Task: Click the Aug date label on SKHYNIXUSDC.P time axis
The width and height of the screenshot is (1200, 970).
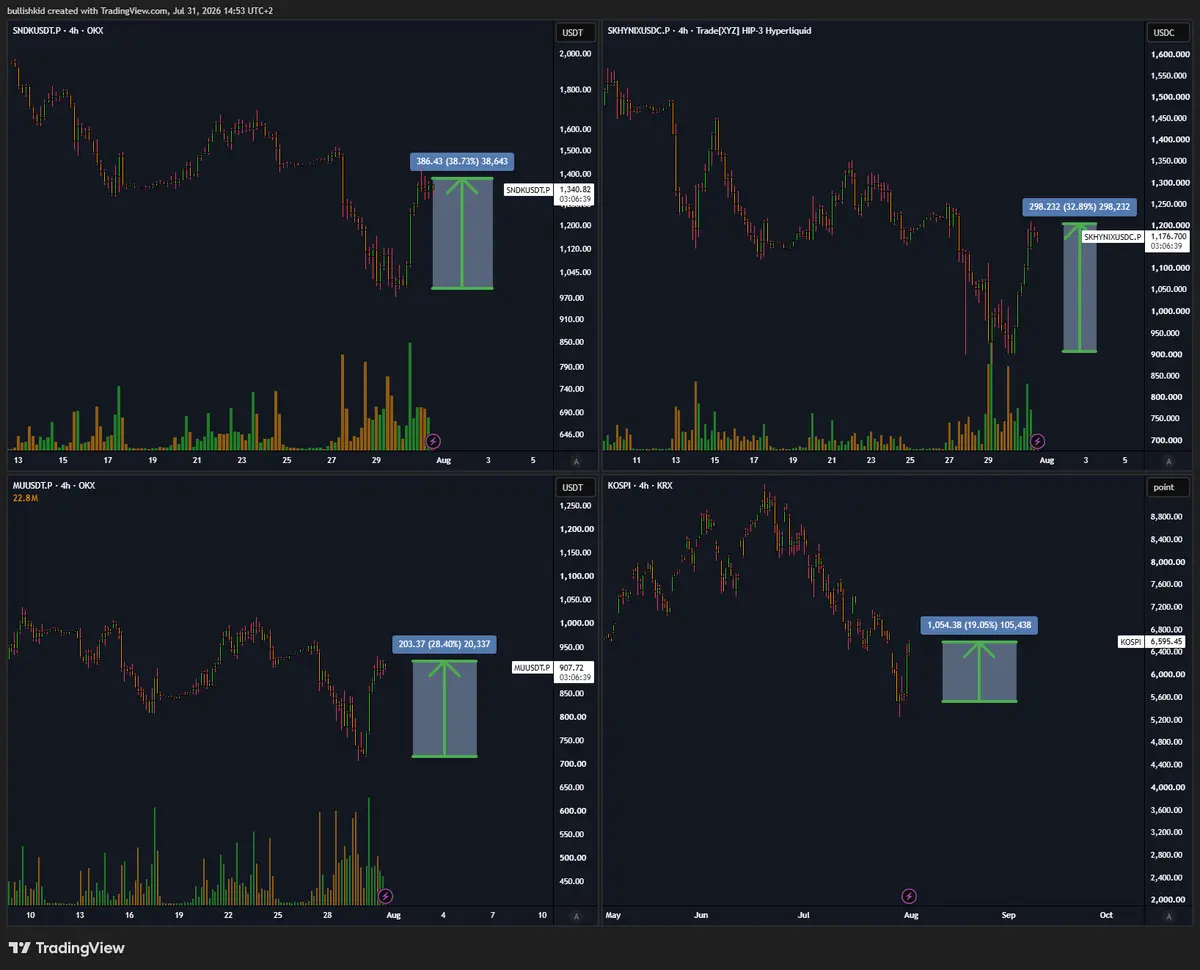Action: [1046, 461]
